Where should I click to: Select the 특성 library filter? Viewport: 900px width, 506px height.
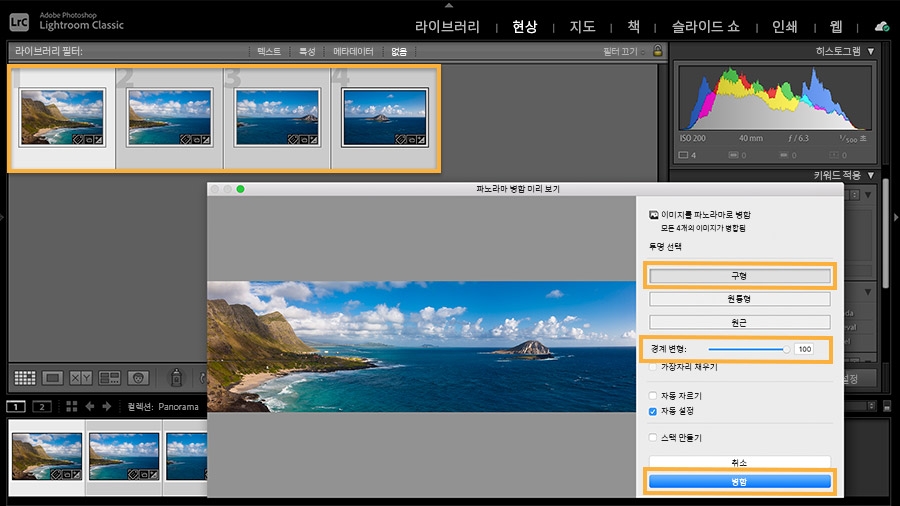coord(307,51)
